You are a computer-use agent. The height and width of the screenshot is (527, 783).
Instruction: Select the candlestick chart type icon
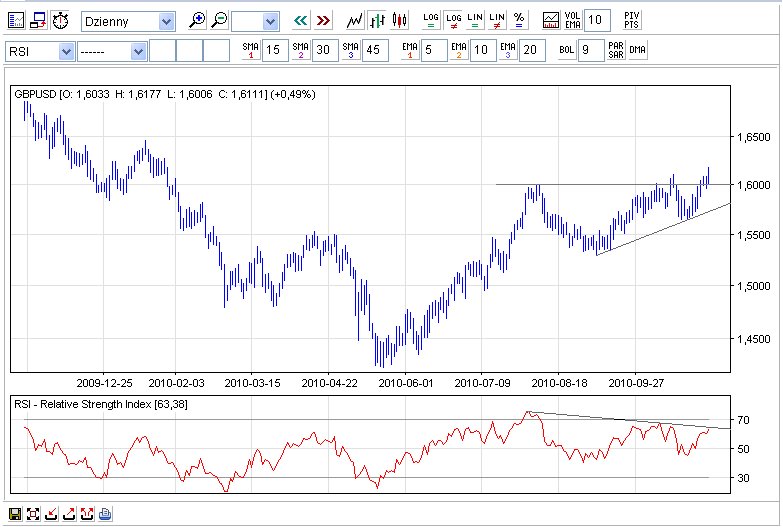399,20
